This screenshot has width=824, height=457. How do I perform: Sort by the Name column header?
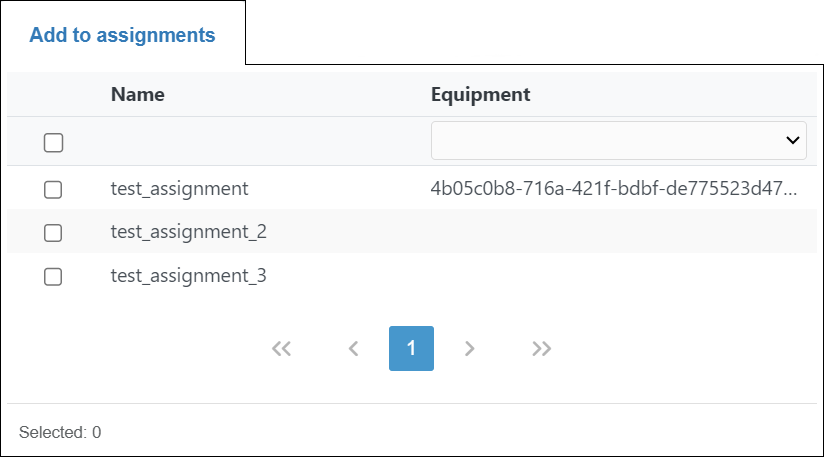coord(138,95)
